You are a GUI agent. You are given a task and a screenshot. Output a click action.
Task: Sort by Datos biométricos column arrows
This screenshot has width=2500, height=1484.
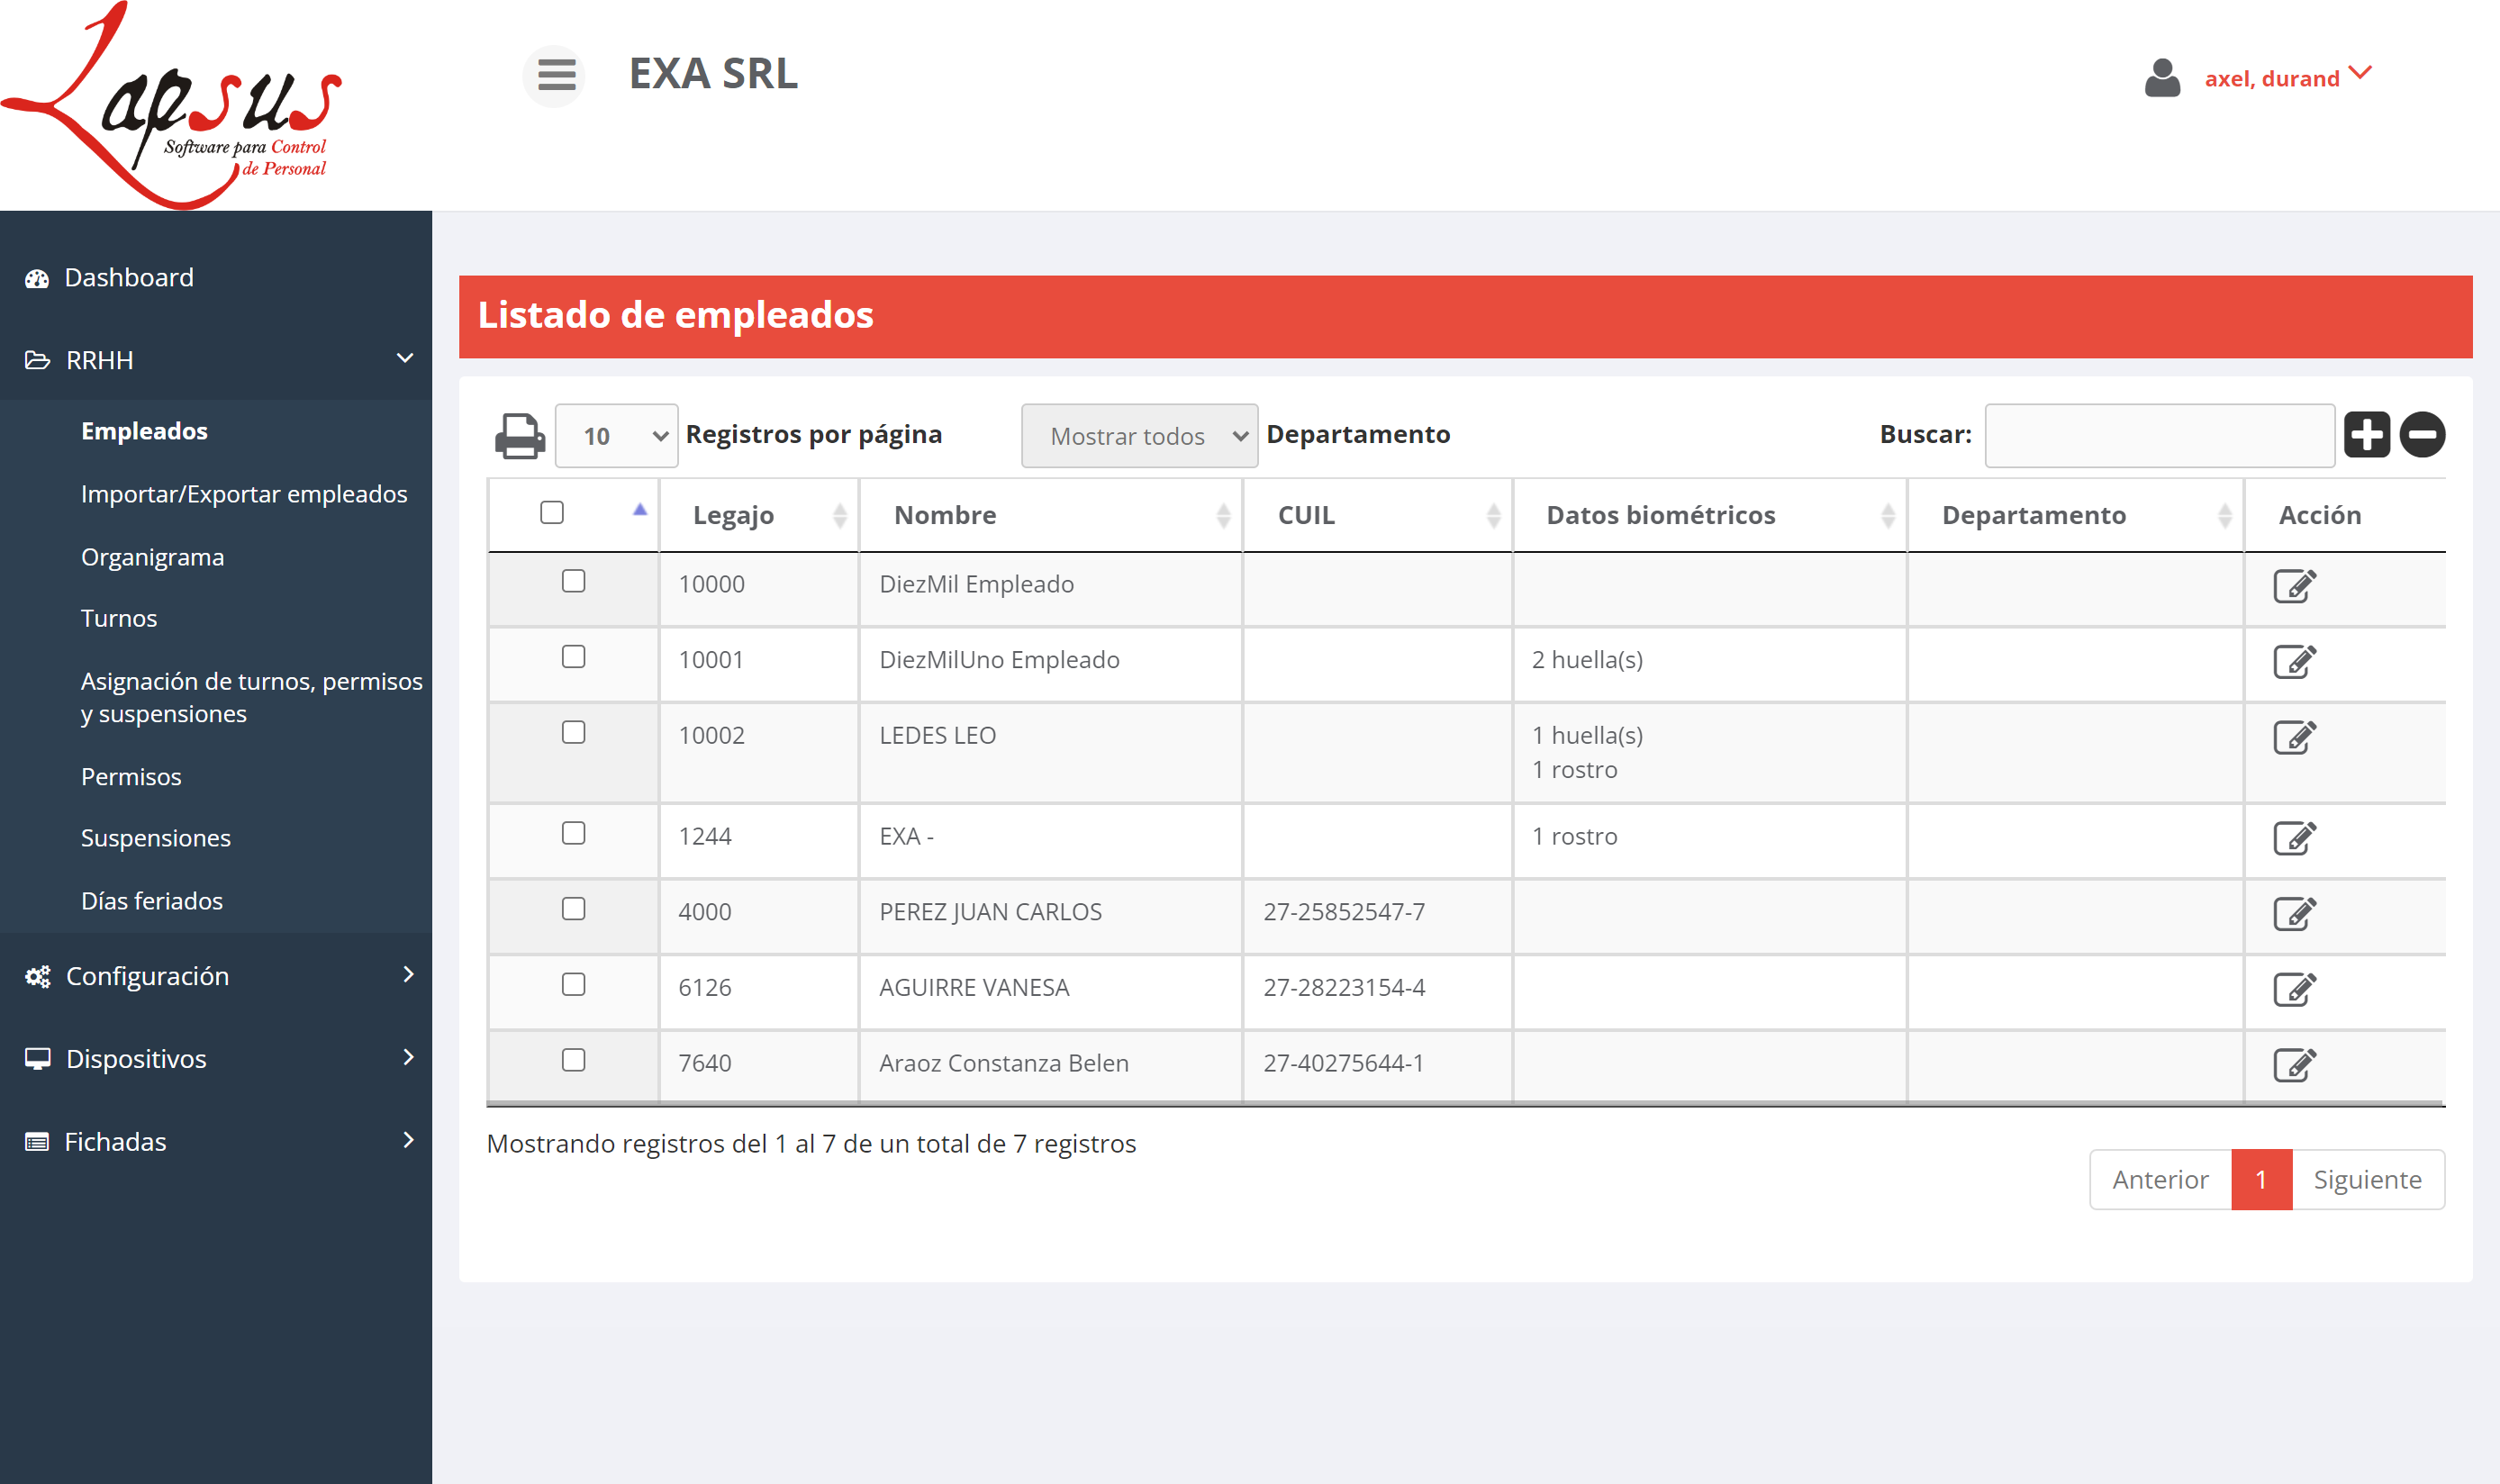coord(1887,515)
